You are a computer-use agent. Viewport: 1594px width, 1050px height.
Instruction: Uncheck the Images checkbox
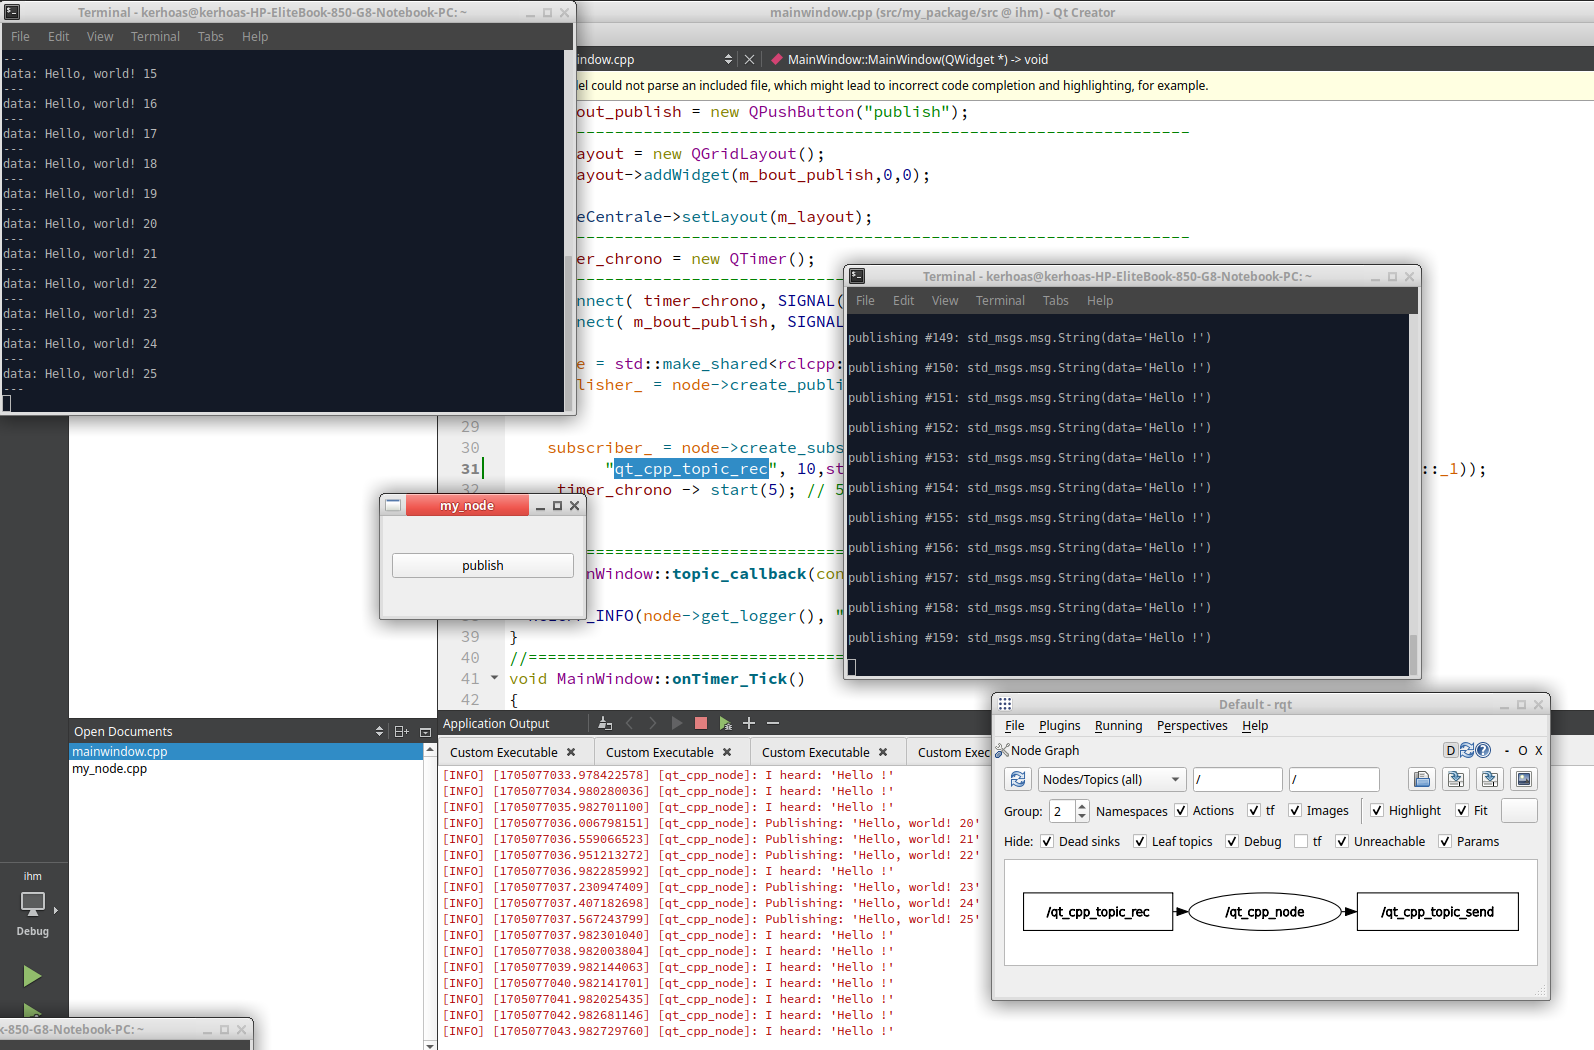click(x=1295, y=811)
